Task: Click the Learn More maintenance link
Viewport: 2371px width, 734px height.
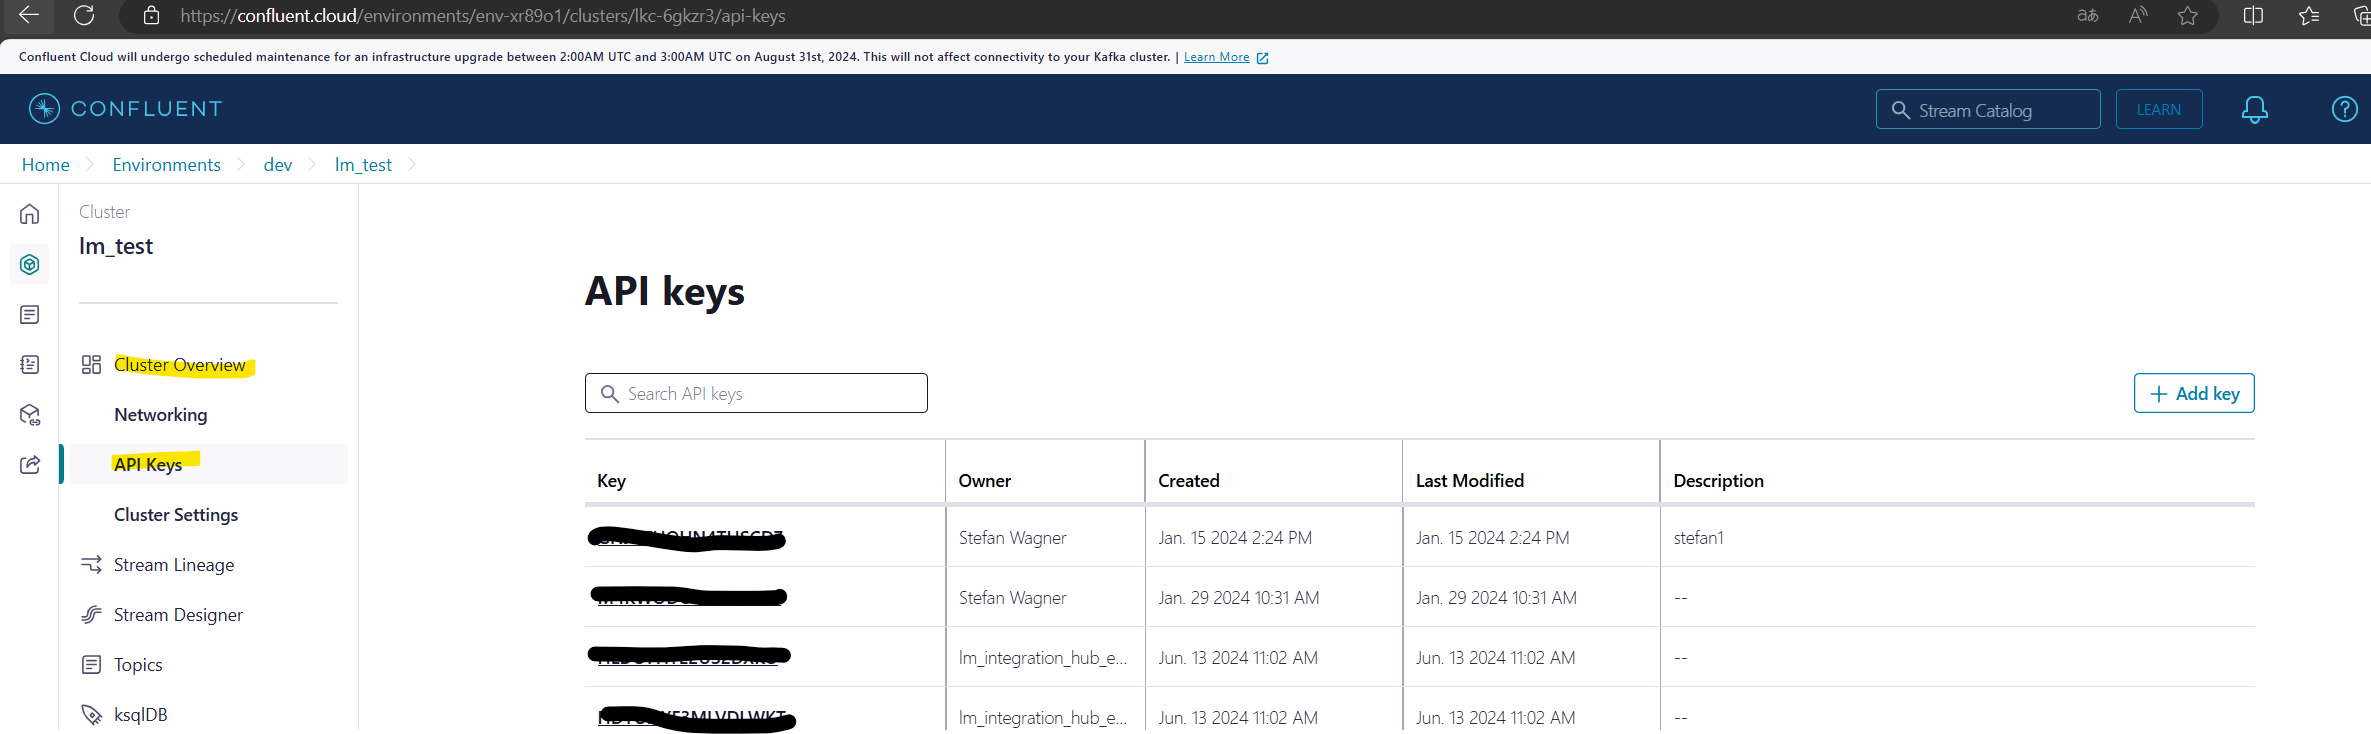Action: click(x=1216, y=57)
